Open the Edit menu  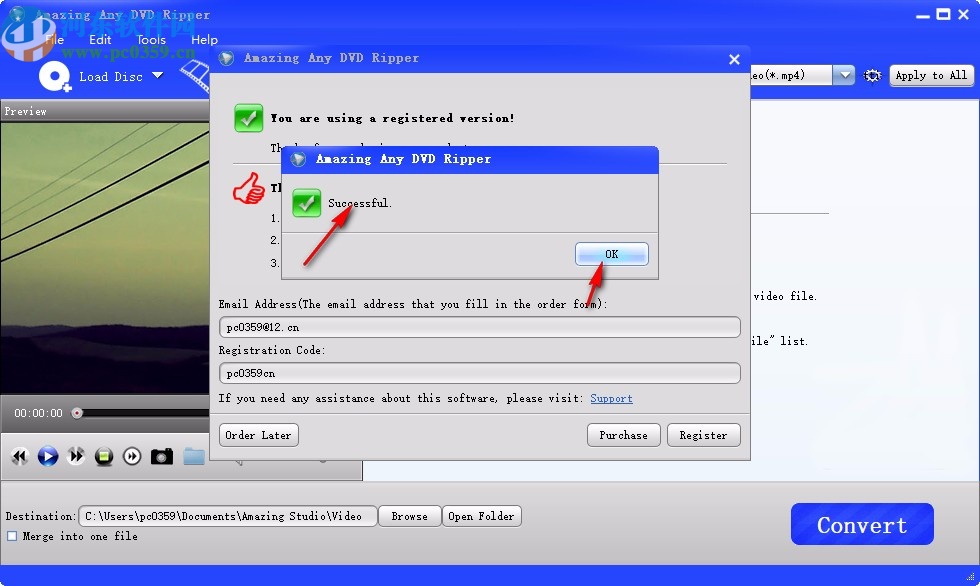click(x=99, y=39)
